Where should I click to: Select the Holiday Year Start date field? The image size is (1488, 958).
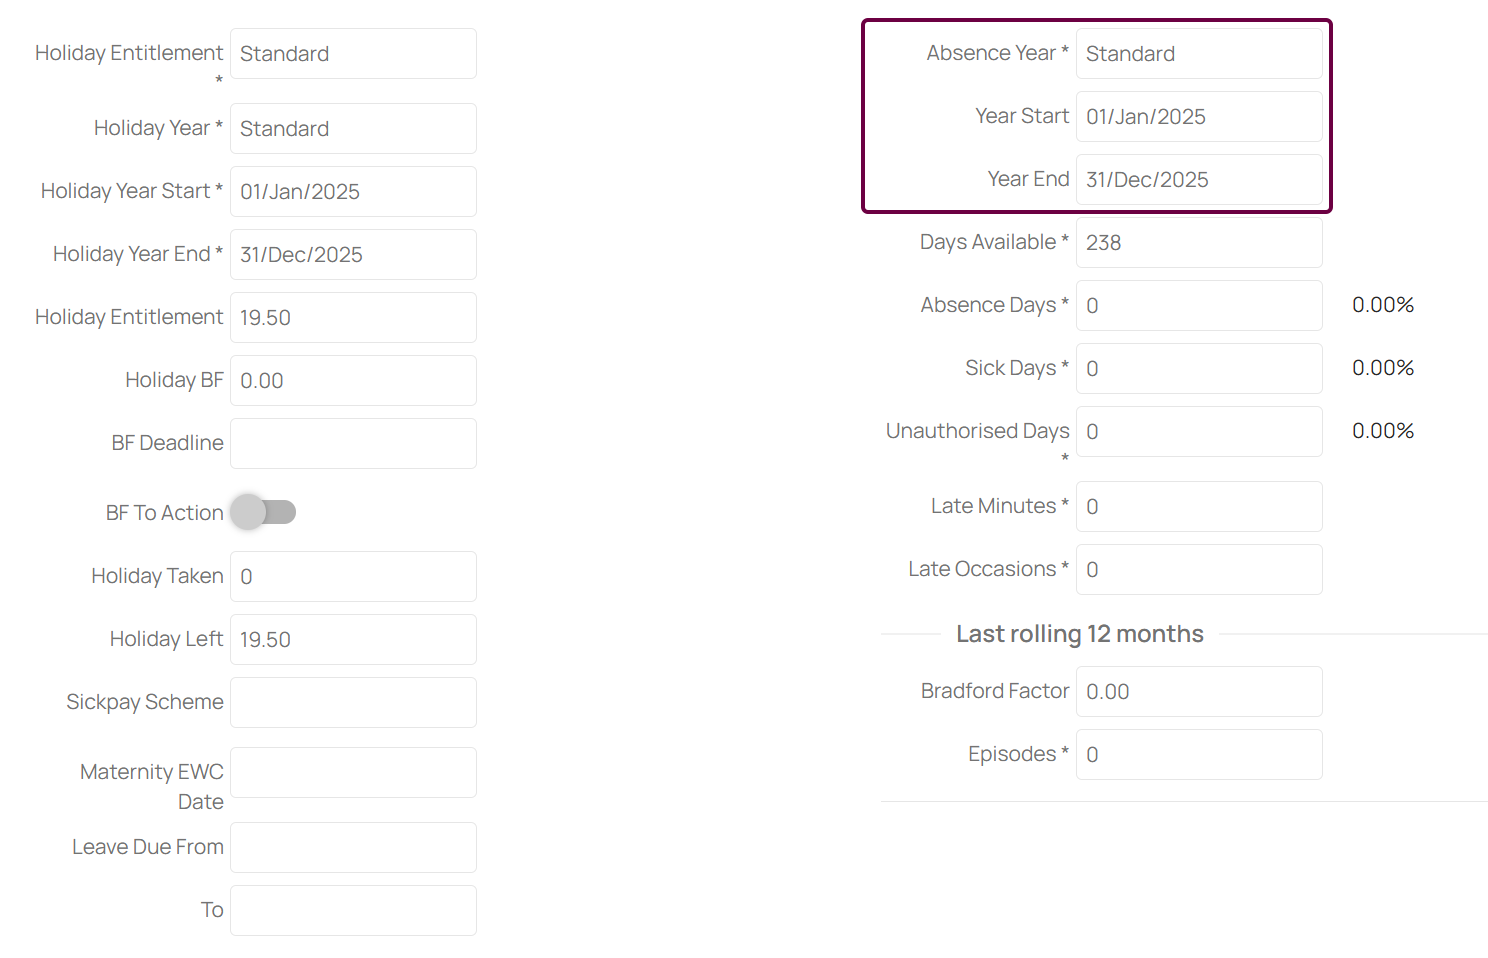pos(353,192)
